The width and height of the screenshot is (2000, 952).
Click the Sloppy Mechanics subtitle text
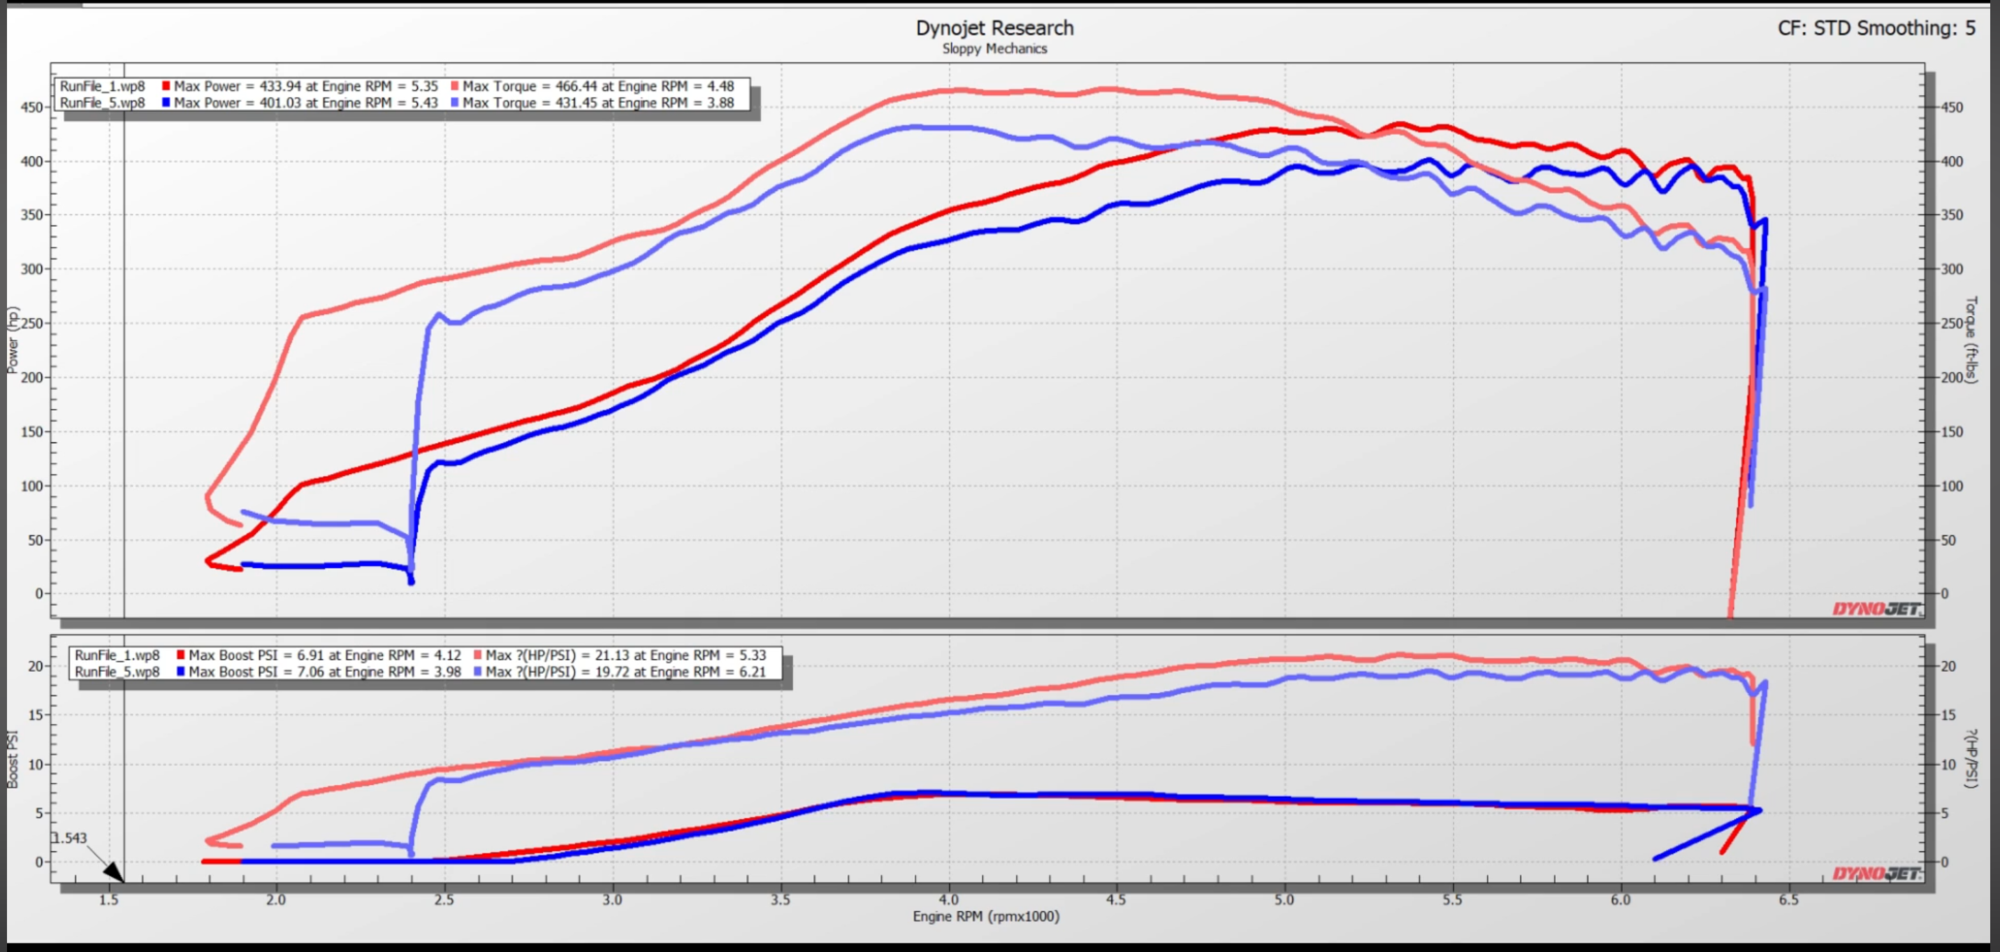point(994,49)
